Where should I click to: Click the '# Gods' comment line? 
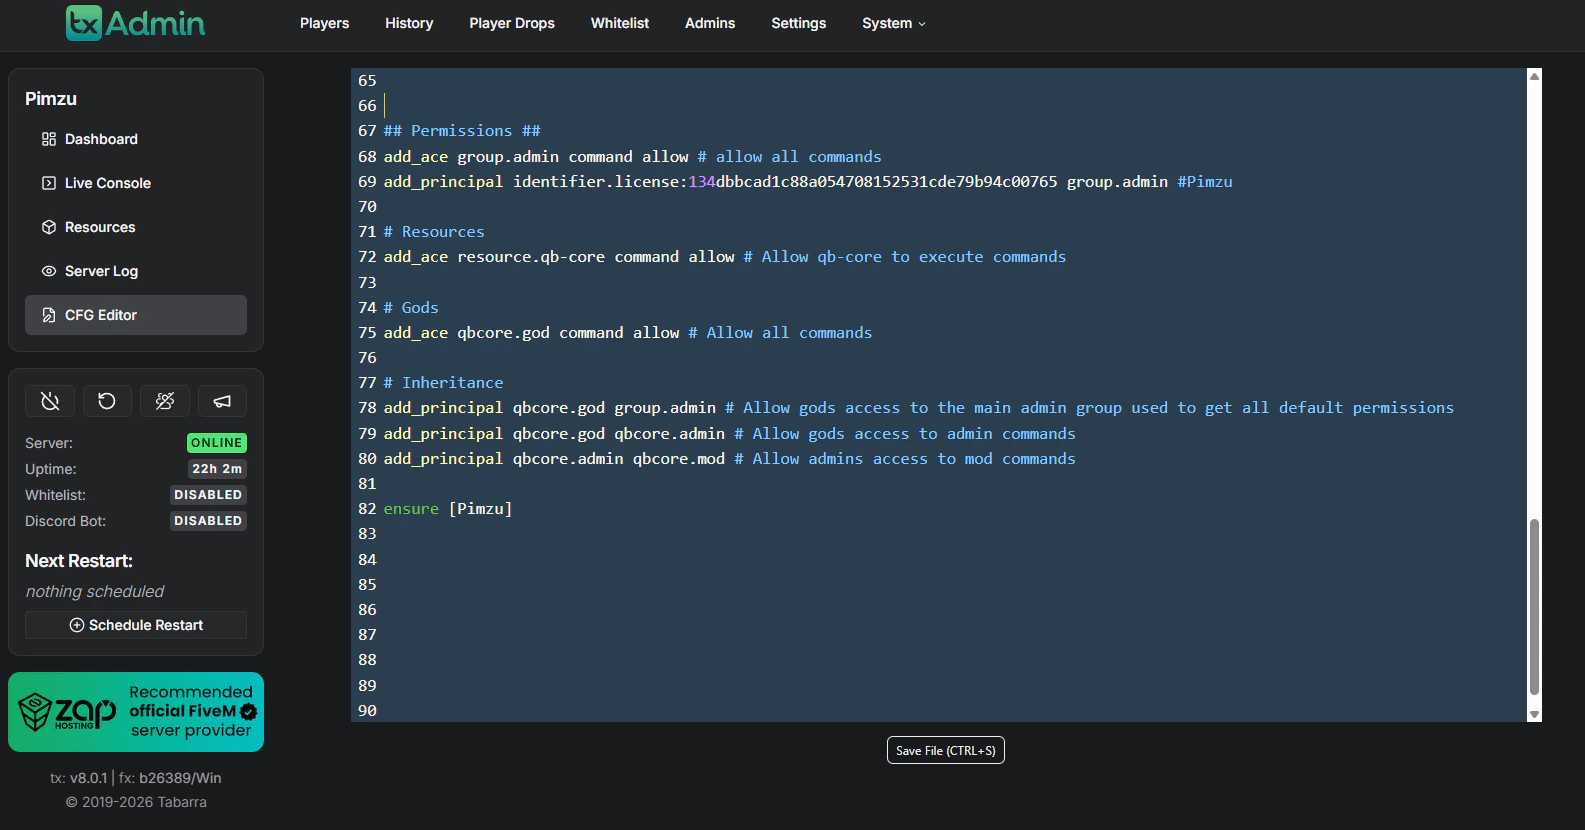[411, 307]
